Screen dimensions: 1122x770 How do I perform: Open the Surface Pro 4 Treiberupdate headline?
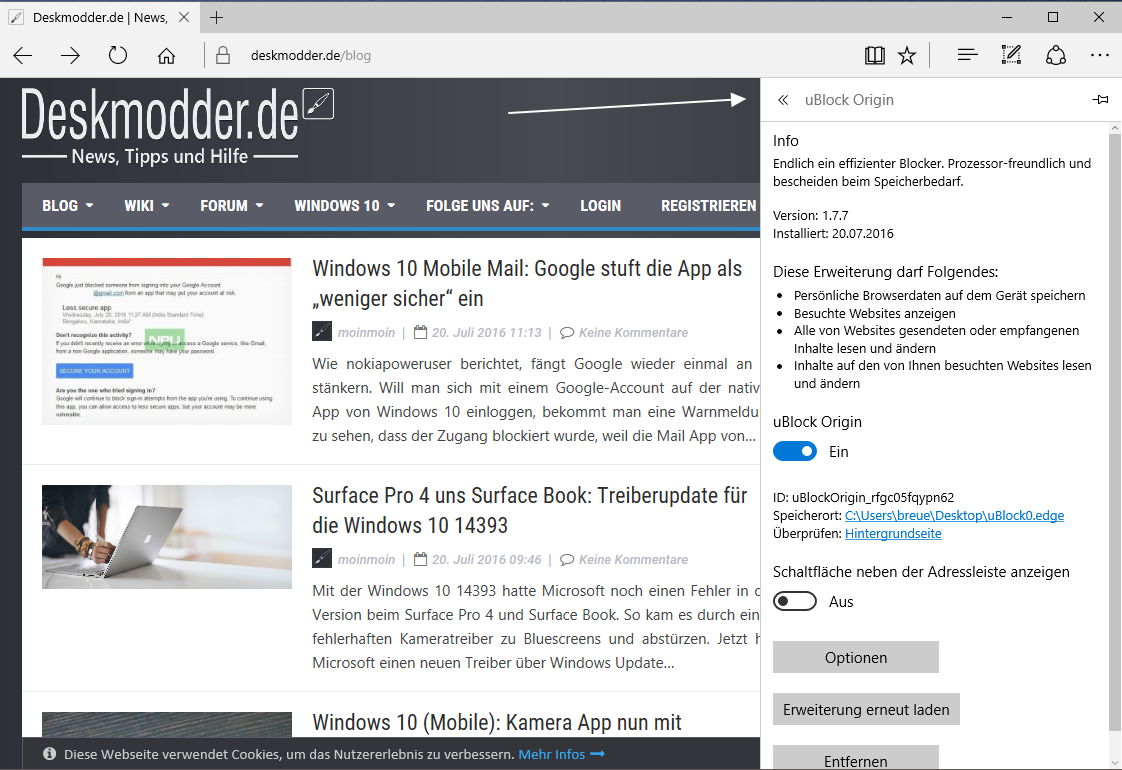(x=530, y=510)
